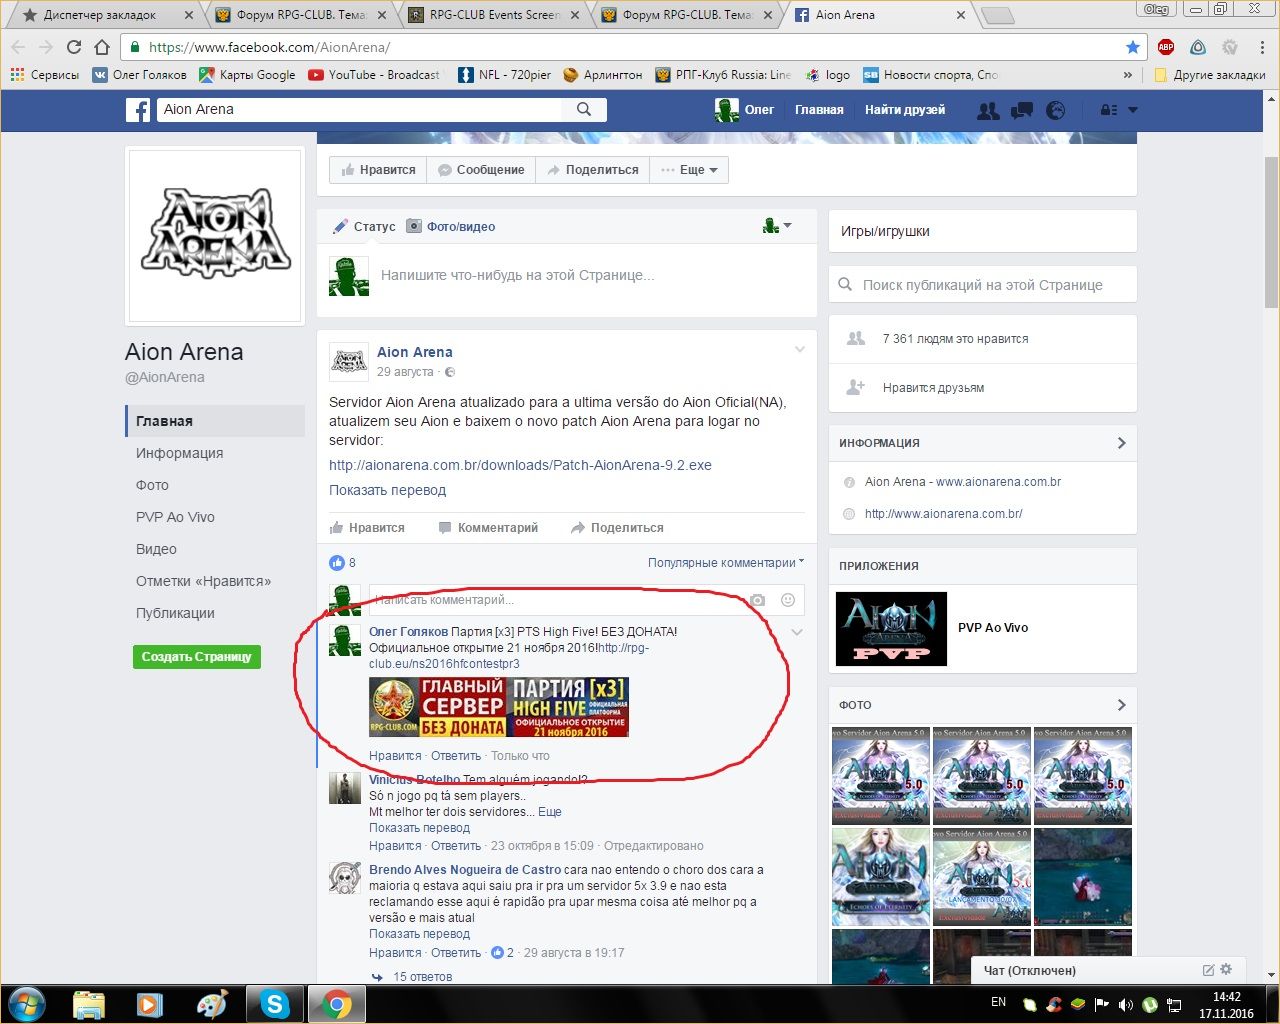Click Найти друзей in header
This screenshot has width=1280, height=1024.
pos(905,110)
